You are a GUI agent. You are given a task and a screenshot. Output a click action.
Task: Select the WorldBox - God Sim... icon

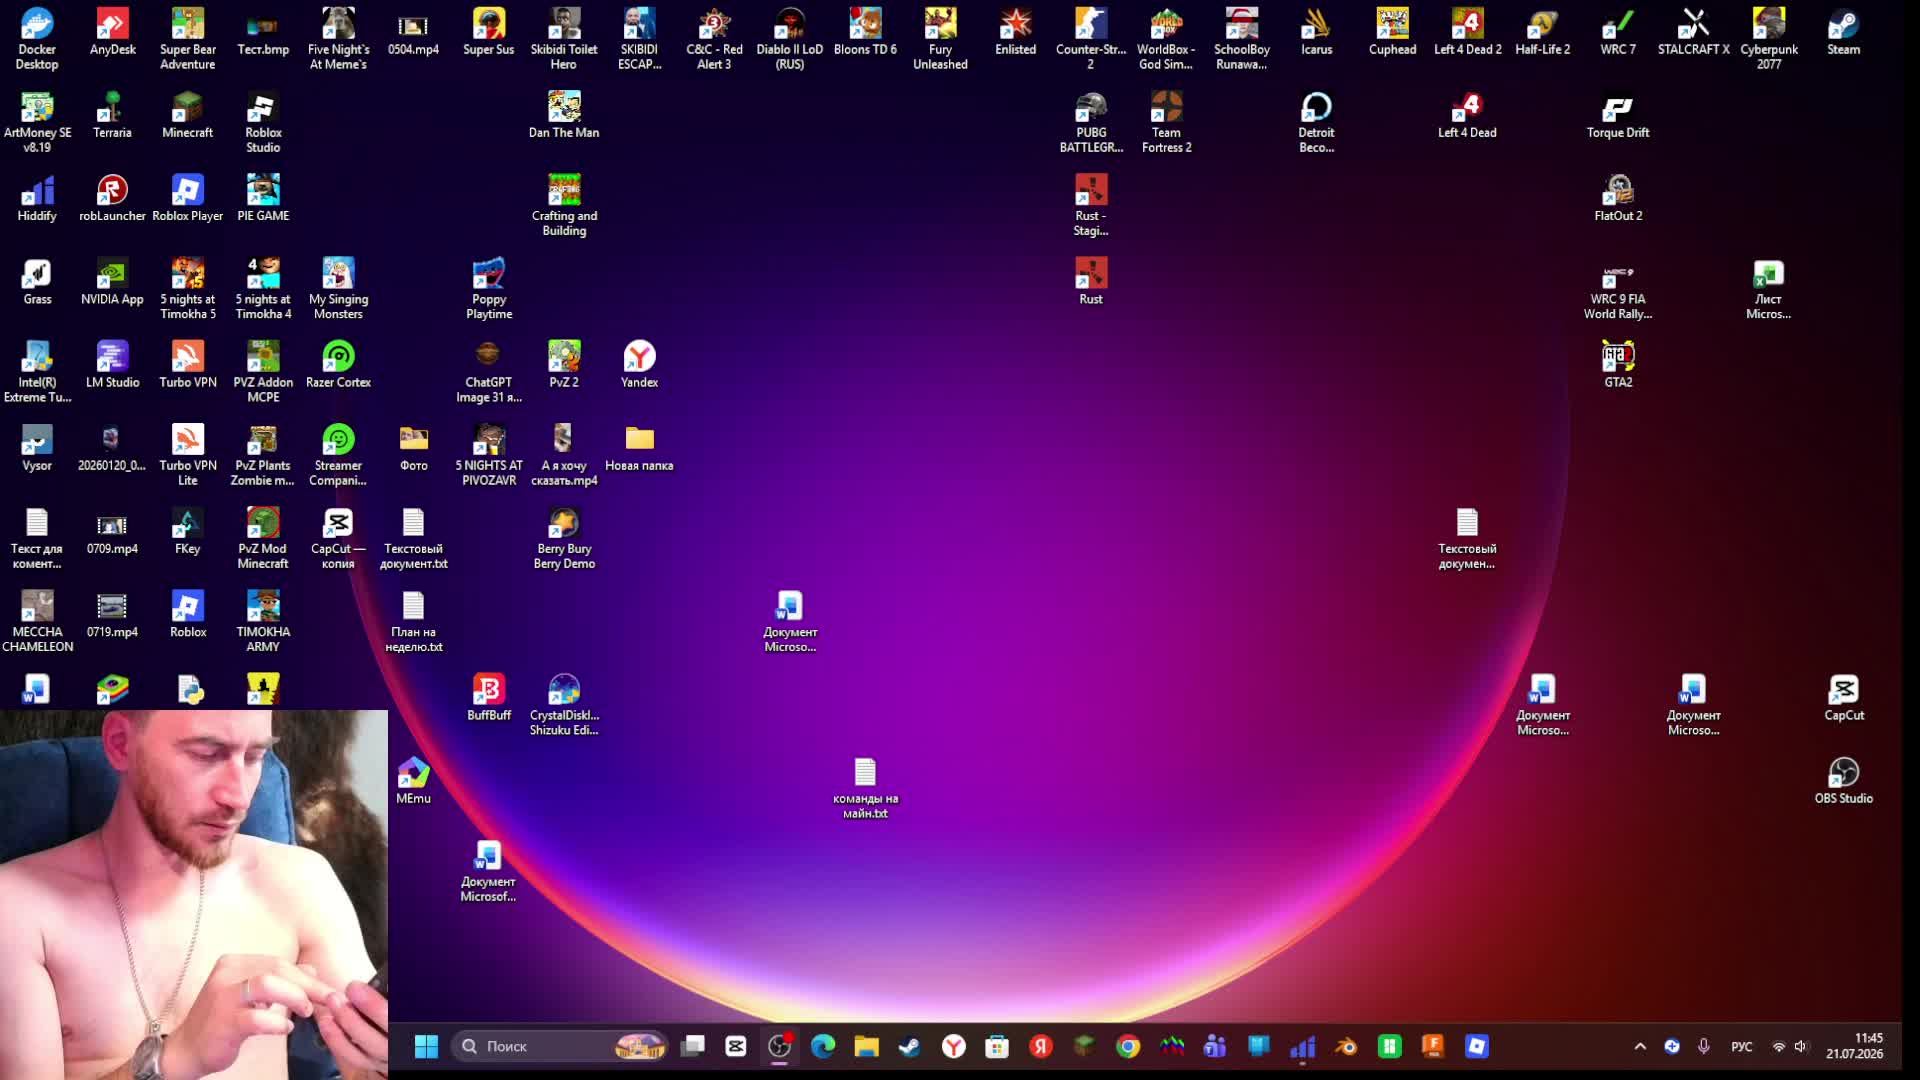[x=1166, y=38]
